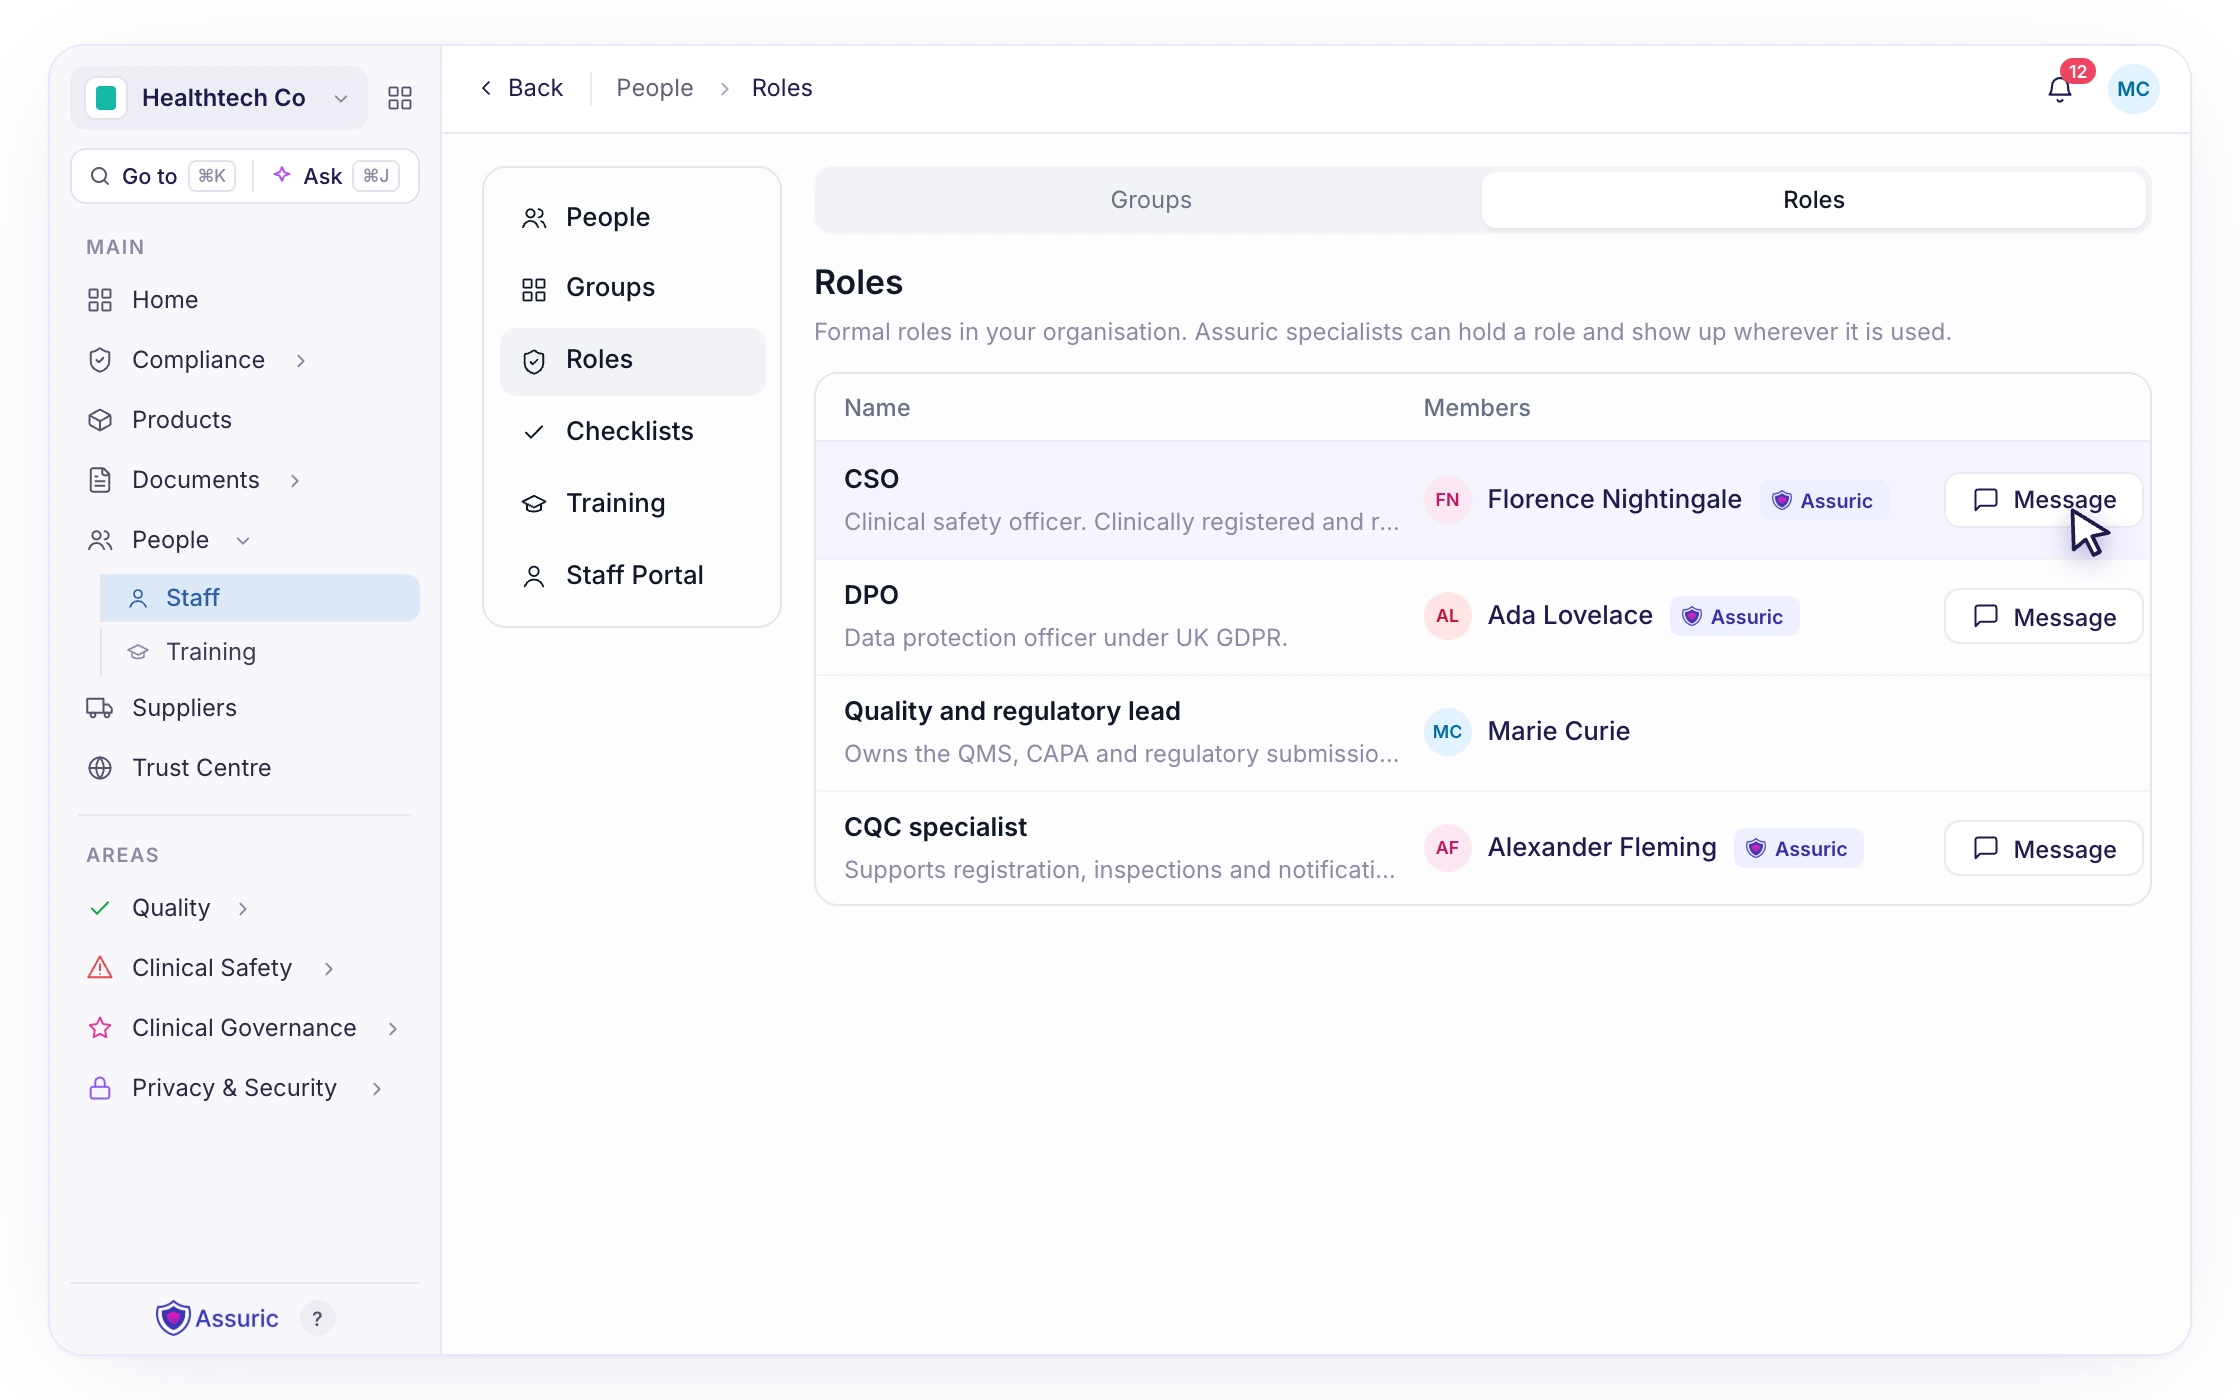
Task: Expand the Clinical Governance chevron
Action: point(393,1028)
